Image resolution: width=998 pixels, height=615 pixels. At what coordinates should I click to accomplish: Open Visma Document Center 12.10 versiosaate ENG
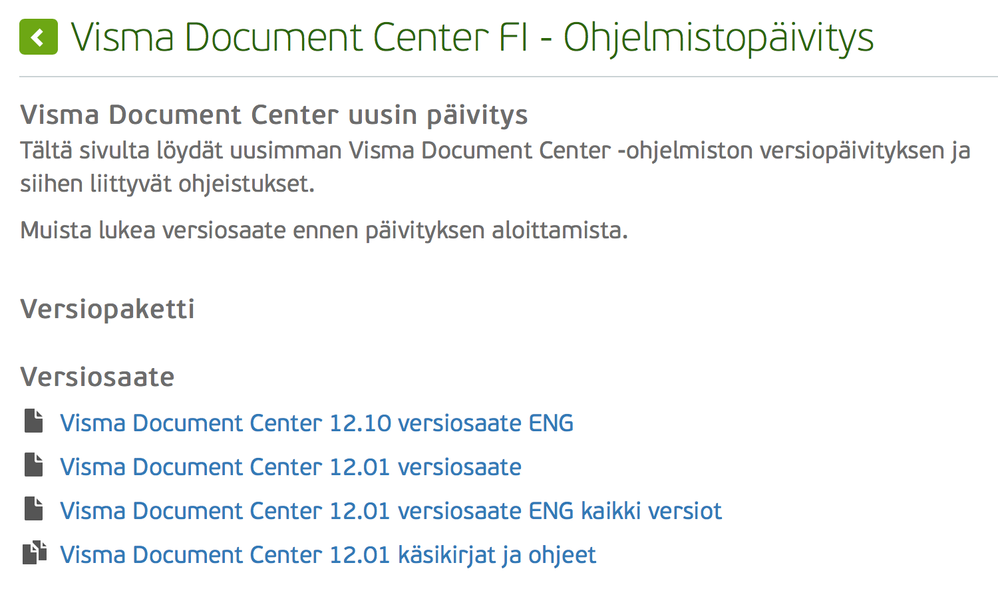[318, 423]
